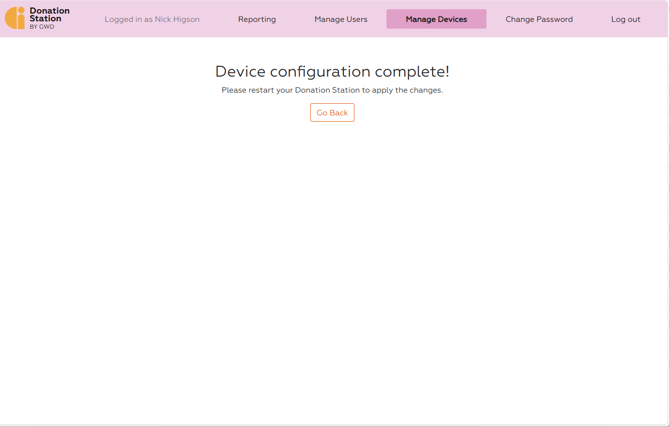Click "Nick Higson" in the navigation bar
The width and height of the screenshot is (670, 427).
coord(177,19)
